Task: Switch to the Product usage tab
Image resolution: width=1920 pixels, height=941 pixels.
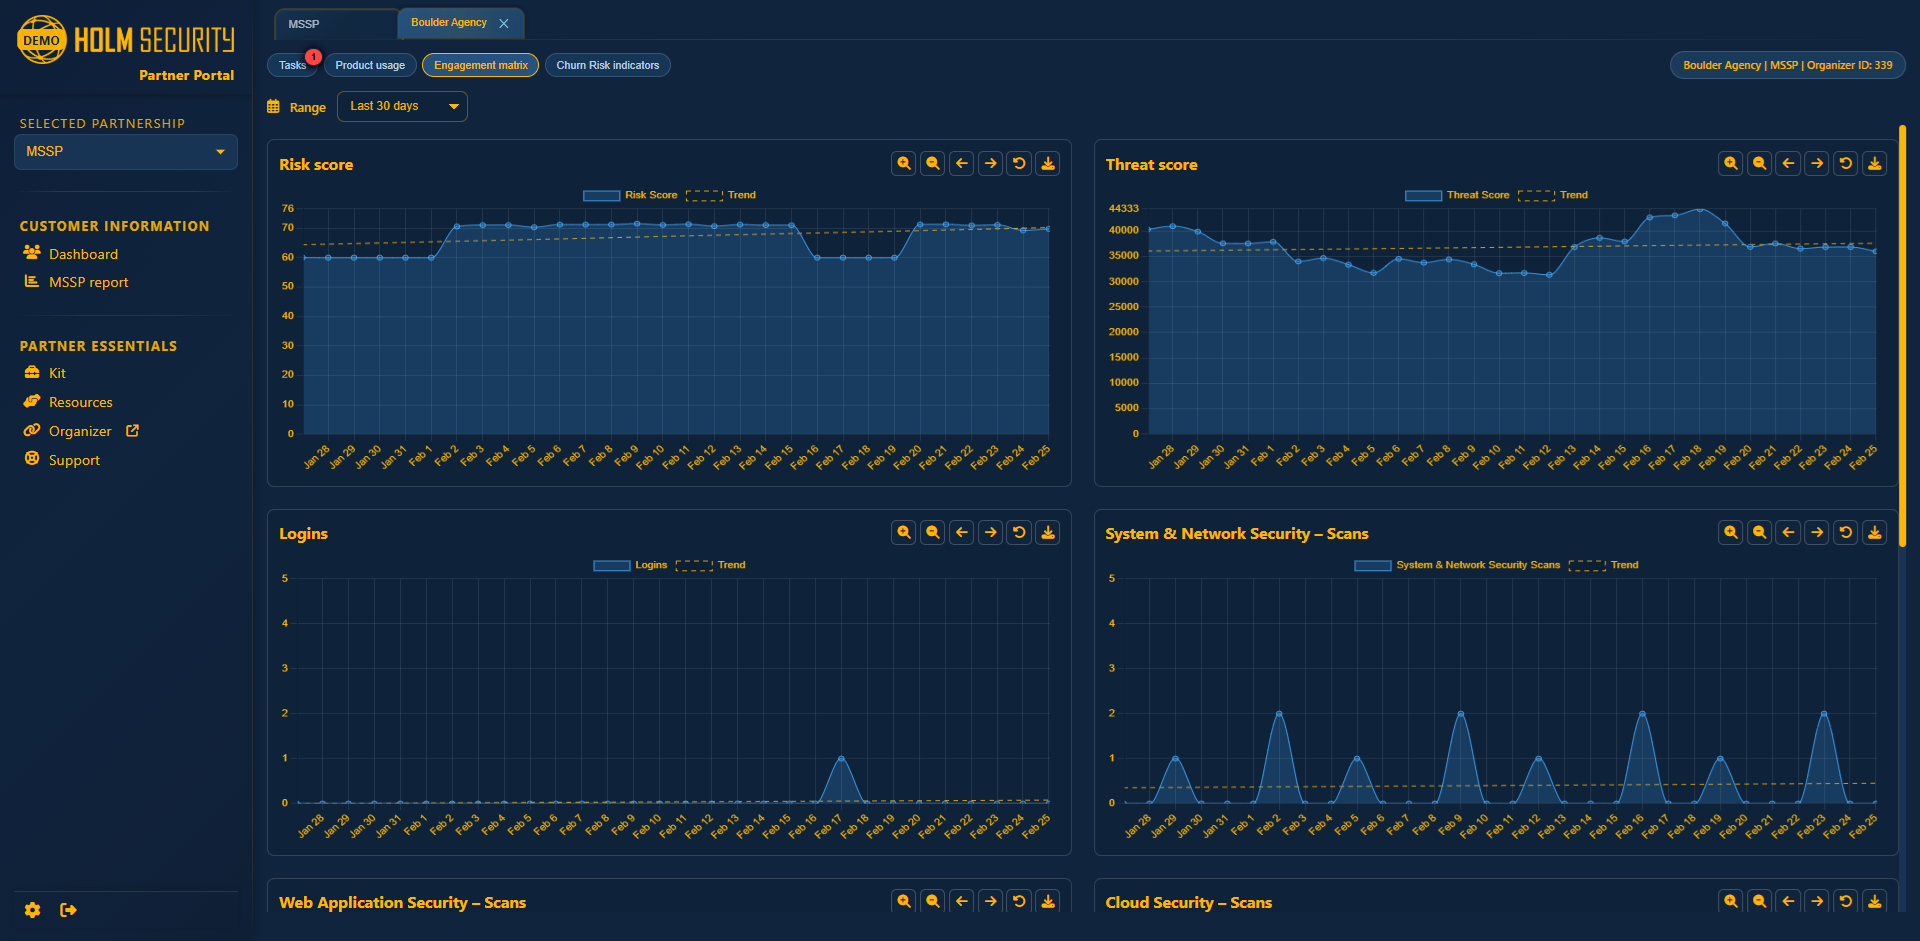Action: point(370,65)
